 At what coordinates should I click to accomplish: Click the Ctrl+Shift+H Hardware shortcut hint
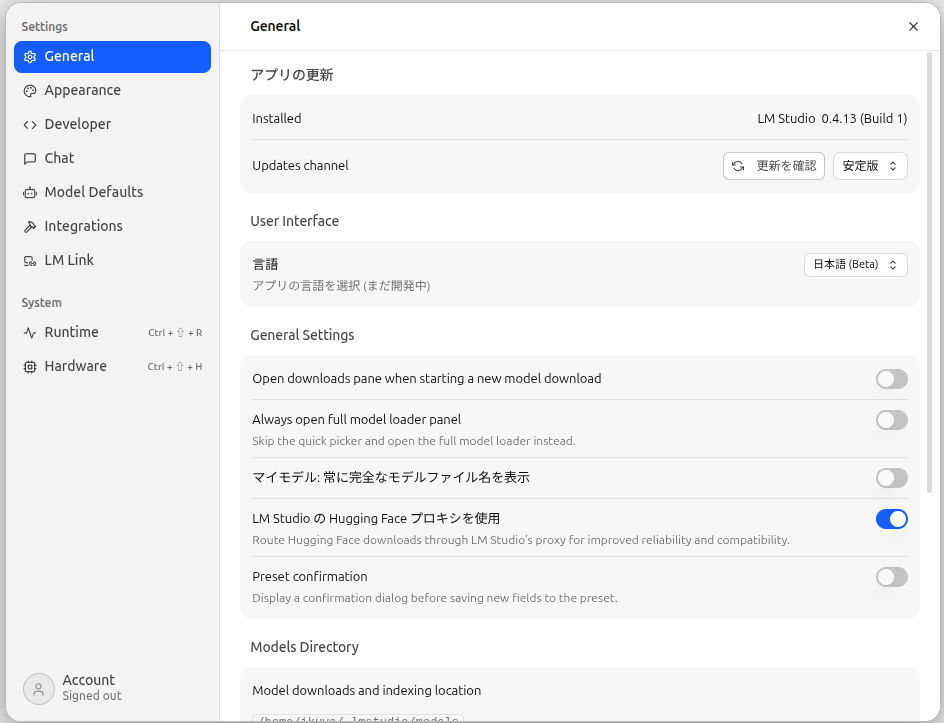click(175, 367)
